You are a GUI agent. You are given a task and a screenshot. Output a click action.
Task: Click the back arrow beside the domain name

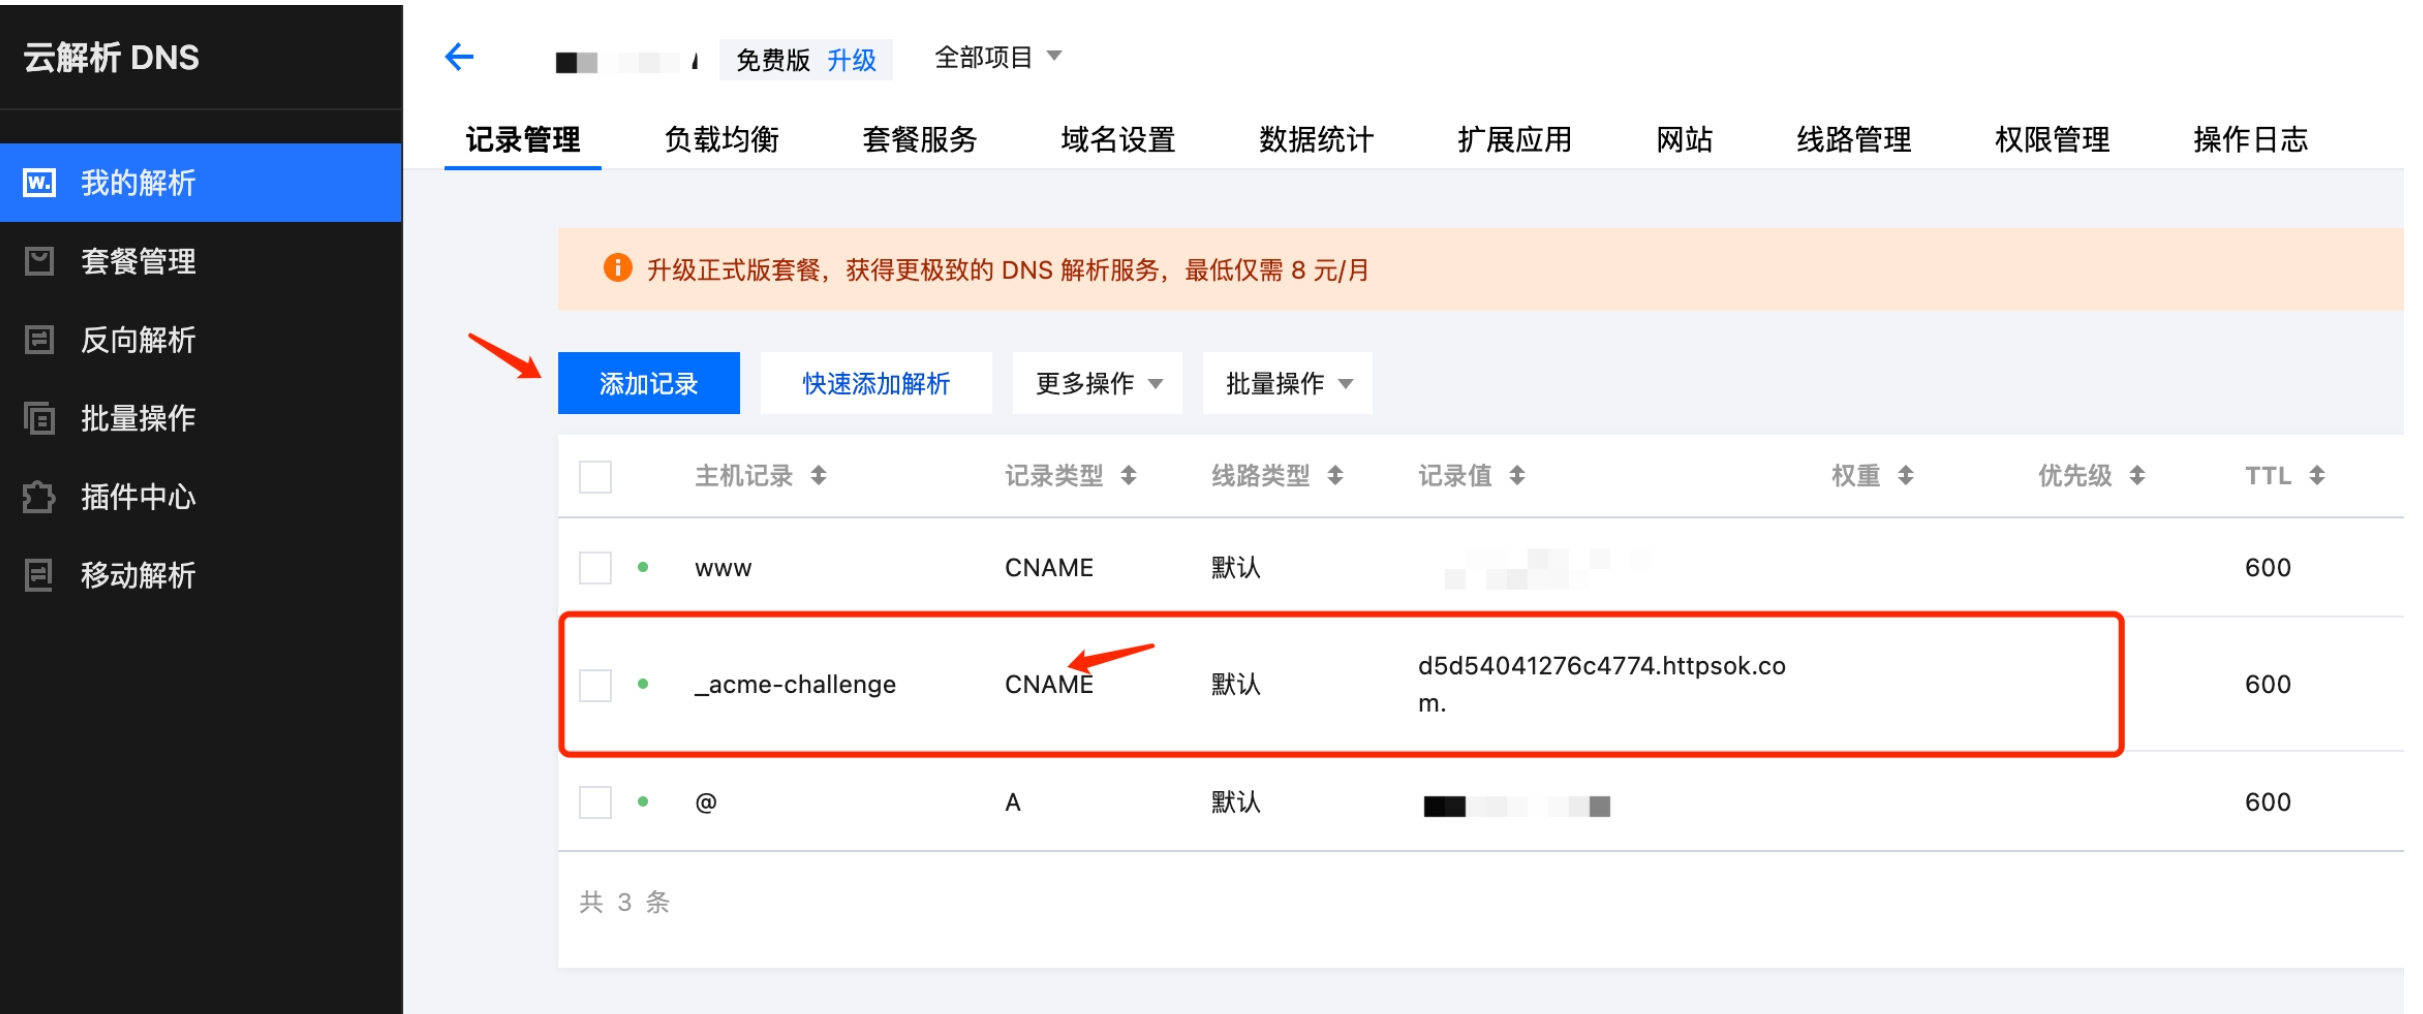[x=460, y=57]
